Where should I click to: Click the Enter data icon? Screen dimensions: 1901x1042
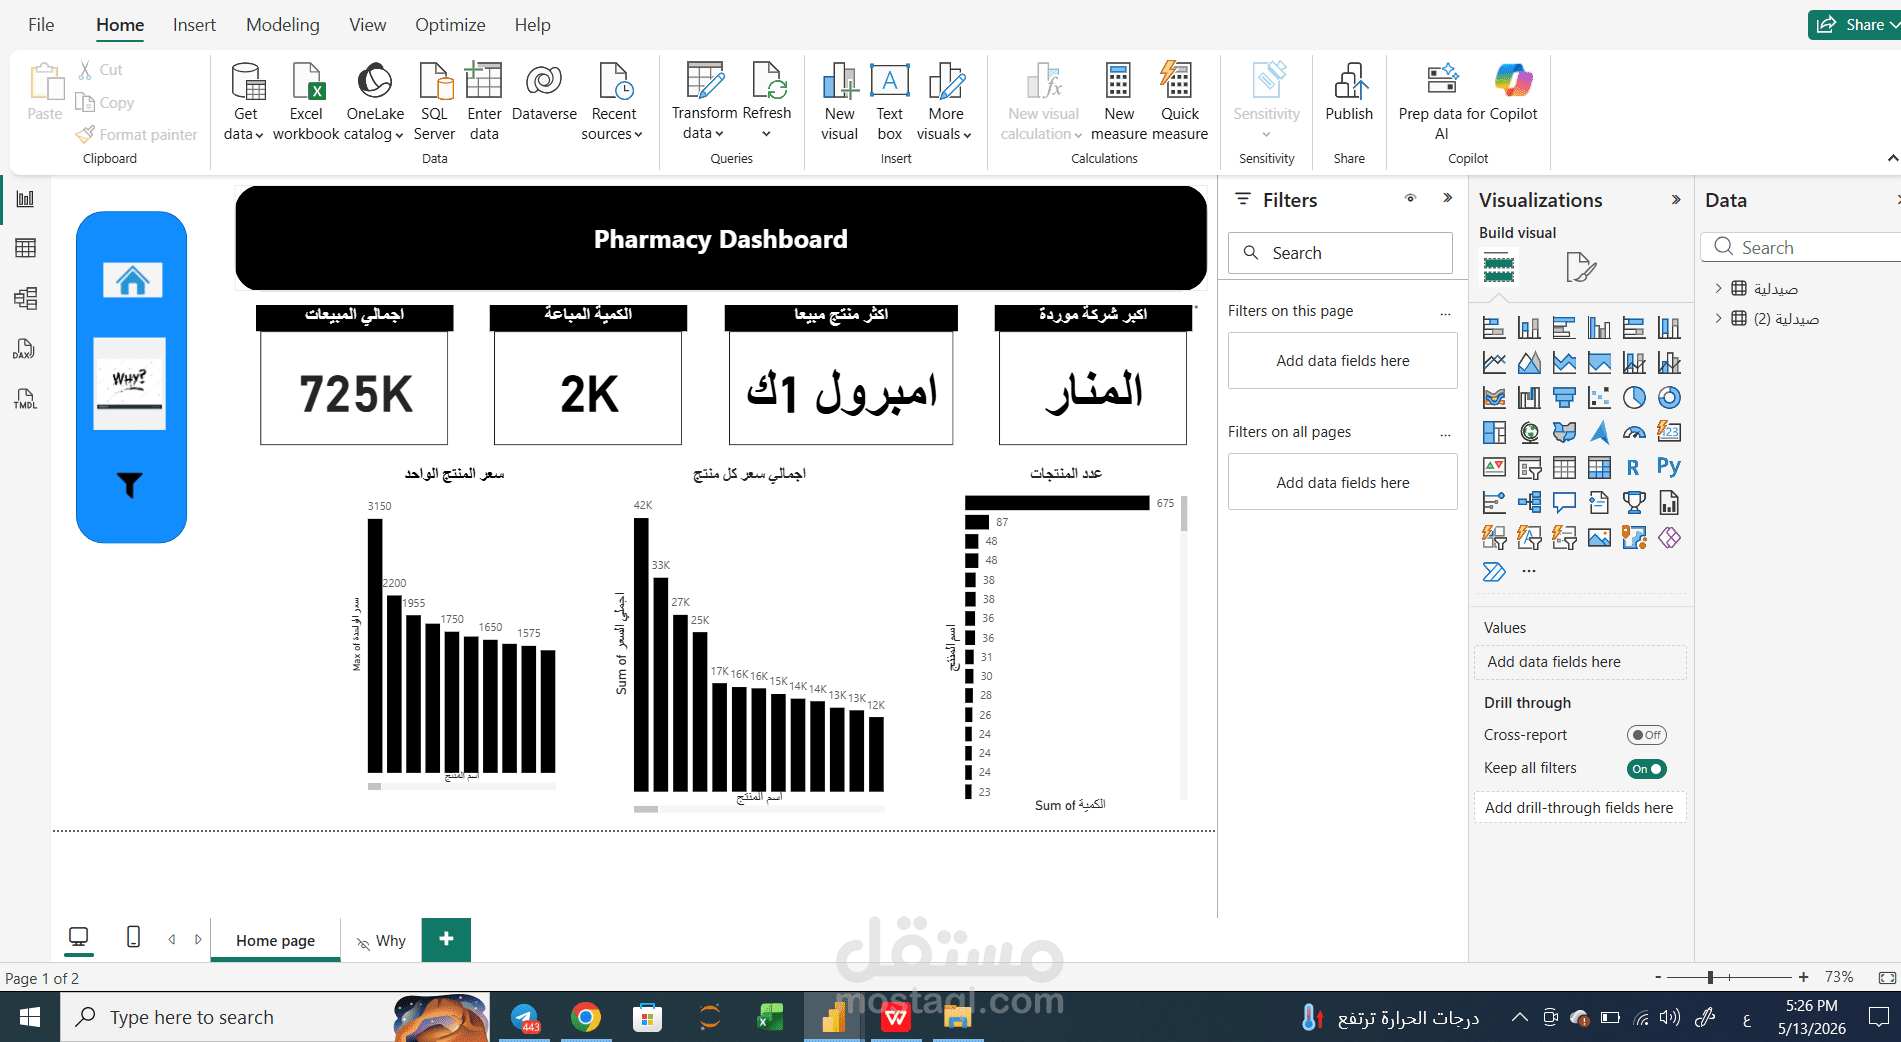tap(484, 80)
